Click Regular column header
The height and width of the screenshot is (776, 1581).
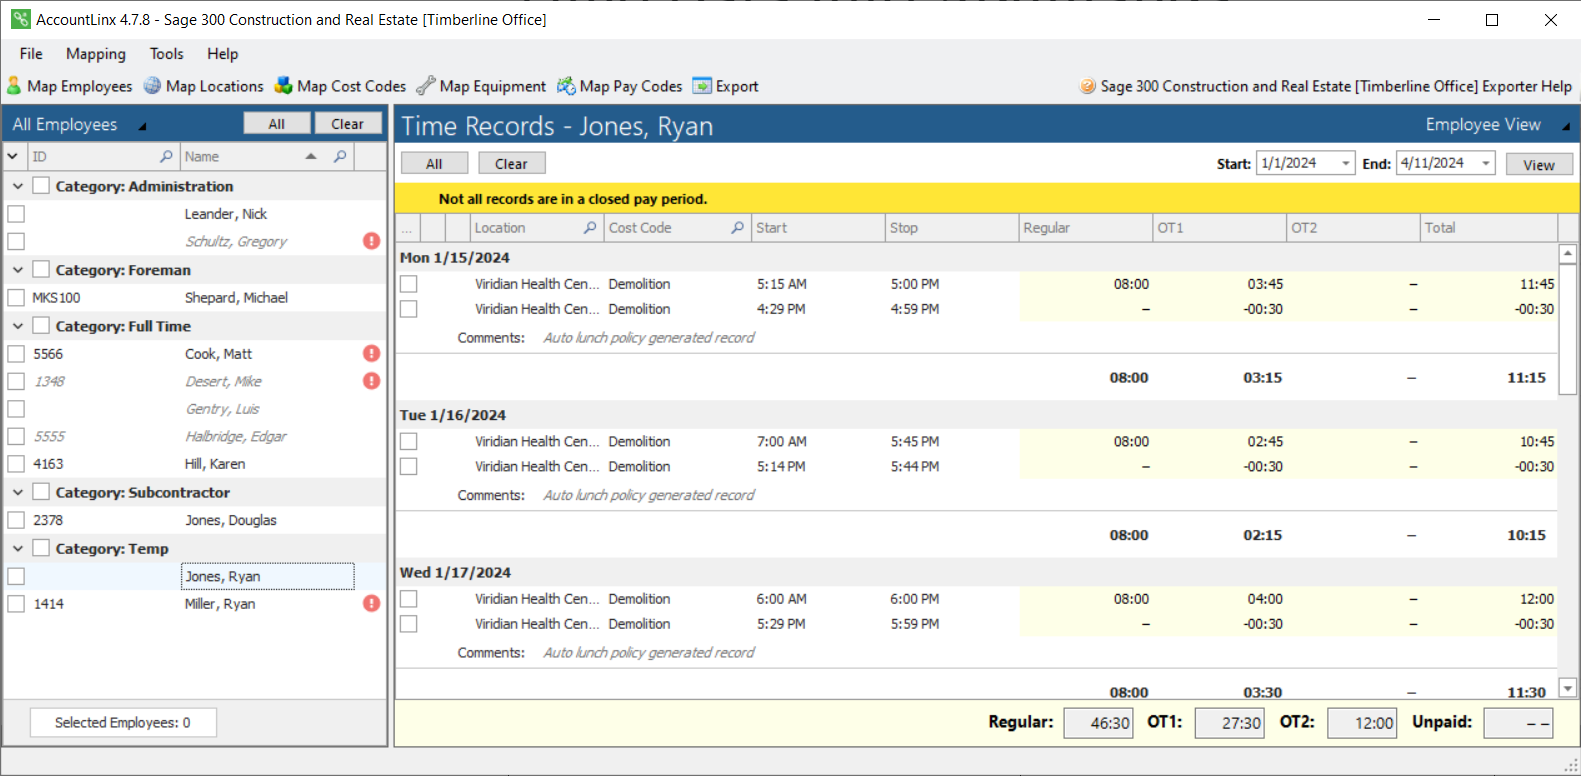[1085, 228]
